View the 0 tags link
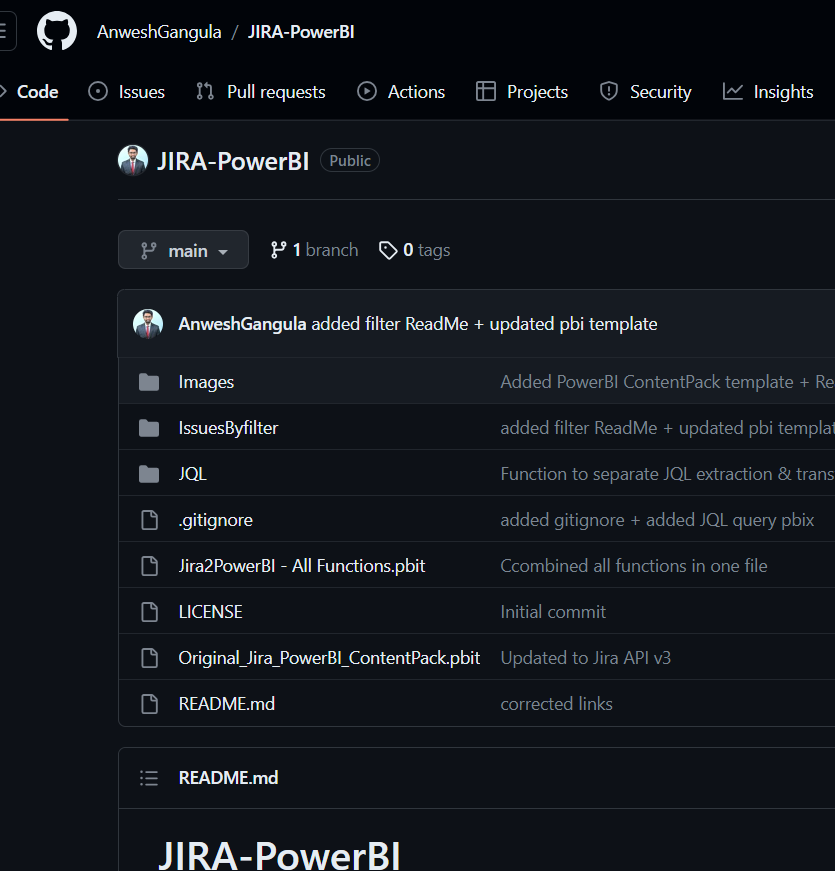835x871 pixels. pyautogui.click(x=414, y=251)
